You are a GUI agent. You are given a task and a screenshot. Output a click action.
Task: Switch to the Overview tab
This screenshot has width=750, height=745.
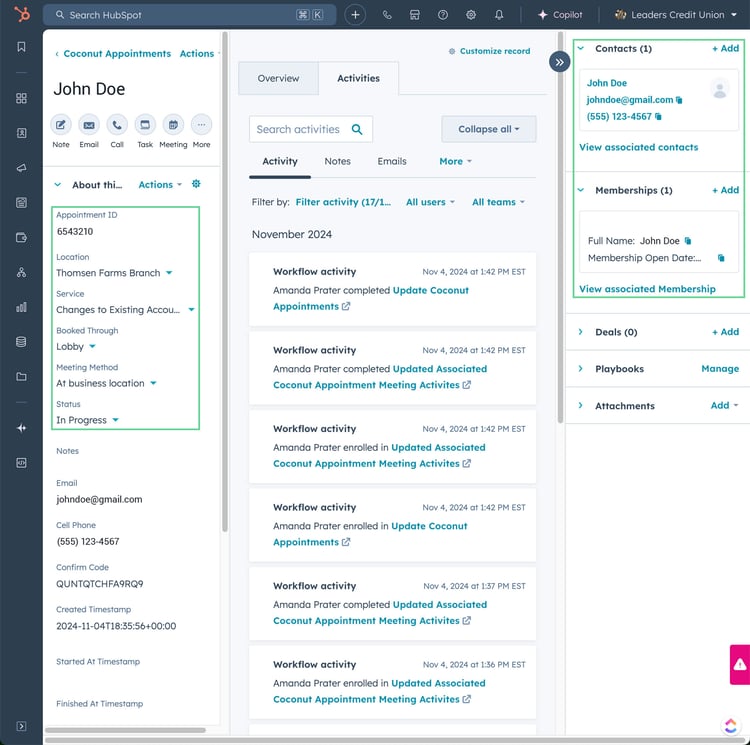click(278, 78)
